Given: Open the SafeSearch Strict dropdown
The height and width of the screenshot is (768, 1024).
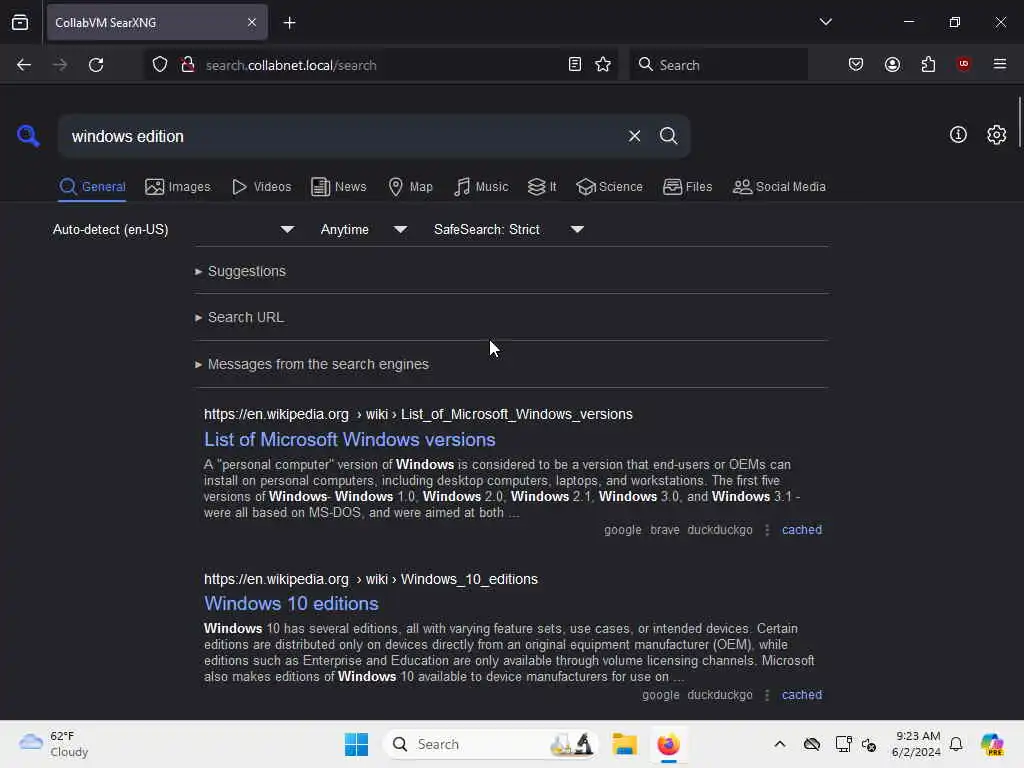Looking at the screenshot, I should [509, 229].
